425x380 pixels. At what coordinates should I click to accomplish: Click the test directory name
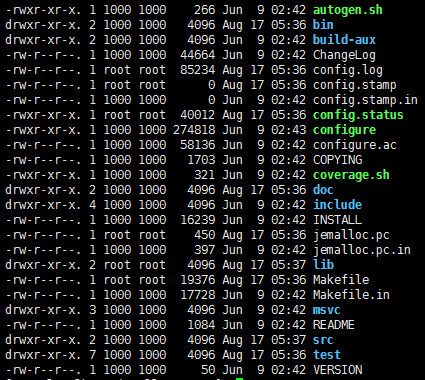click(x=326, y=355)
